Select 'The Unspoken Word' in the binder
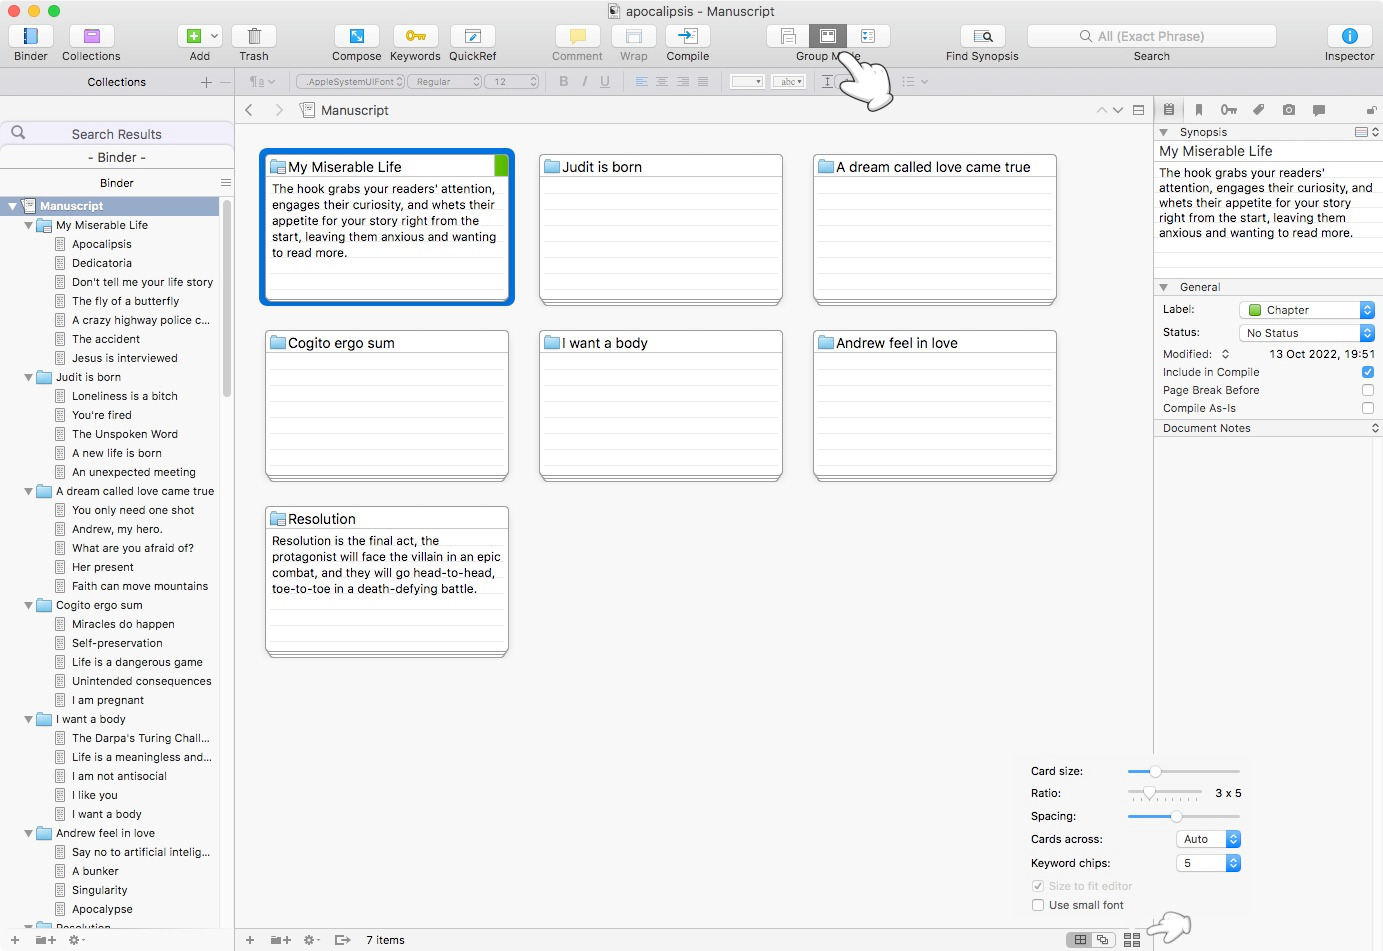The image size is (1383, 951). (x=125, y=434)
